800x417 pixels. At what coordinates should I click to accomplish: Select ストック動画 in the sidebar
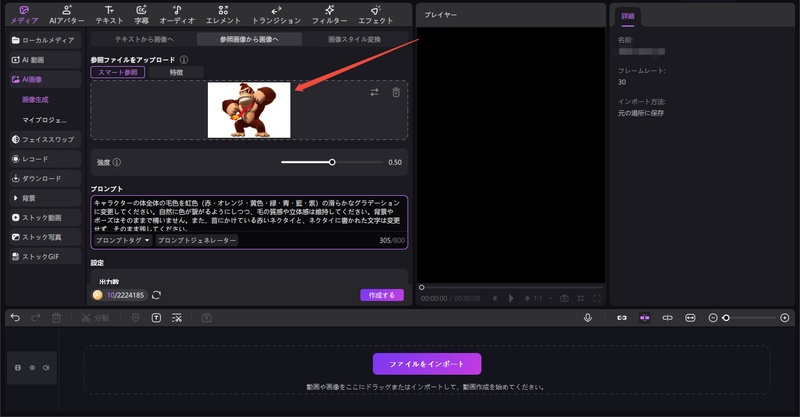[45, 217]
